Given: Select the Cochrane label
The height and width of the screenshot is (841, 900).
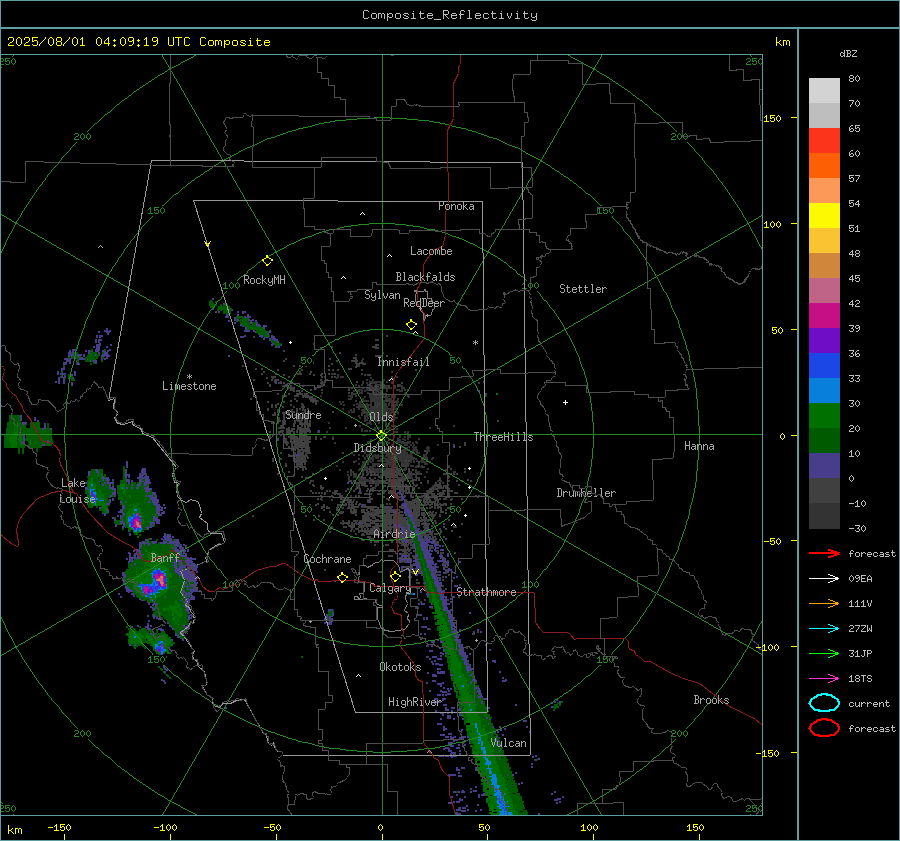Looking at the screenshot, I should pos(327,559).
